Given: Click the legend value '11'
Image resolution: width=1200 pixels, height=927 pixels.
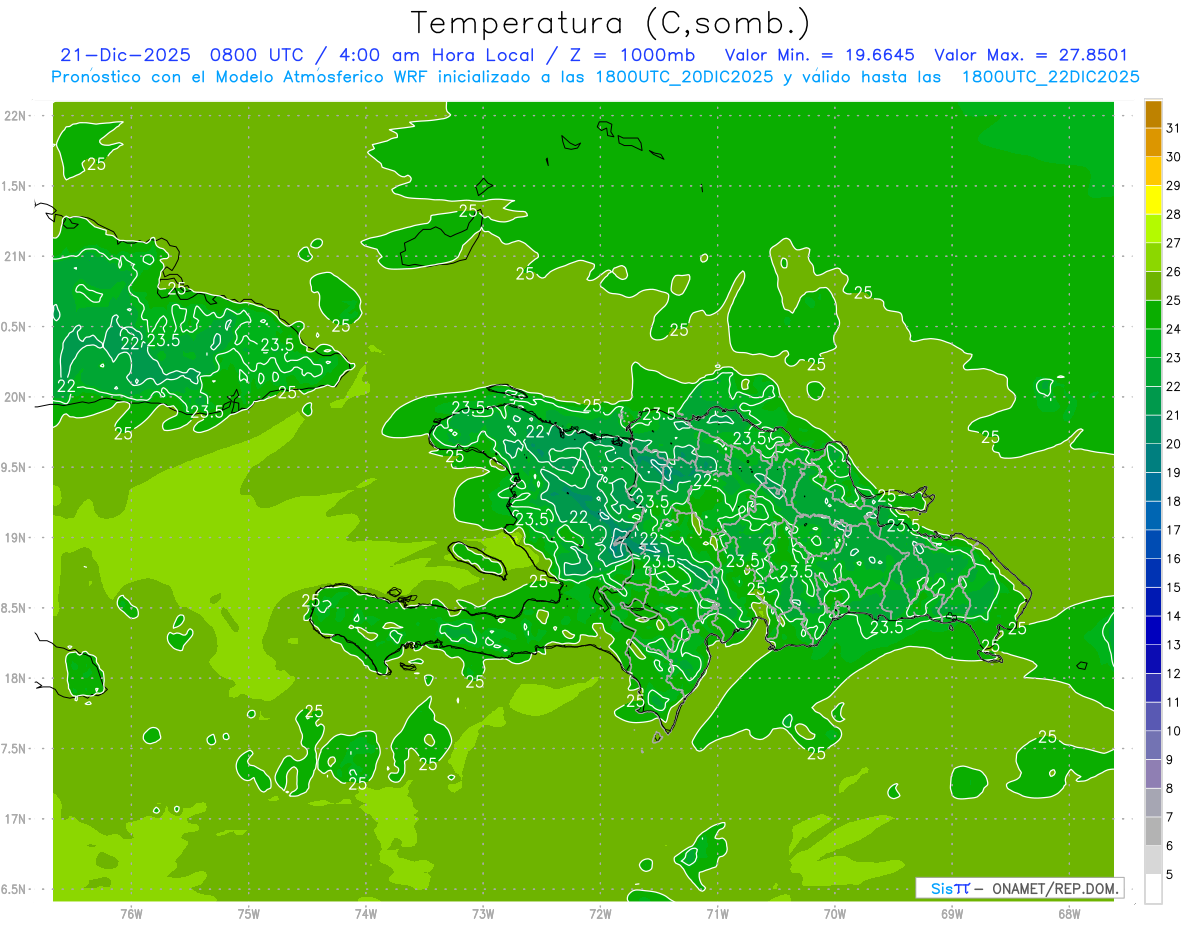Looking at the screenshot, I should (1174, 703).
